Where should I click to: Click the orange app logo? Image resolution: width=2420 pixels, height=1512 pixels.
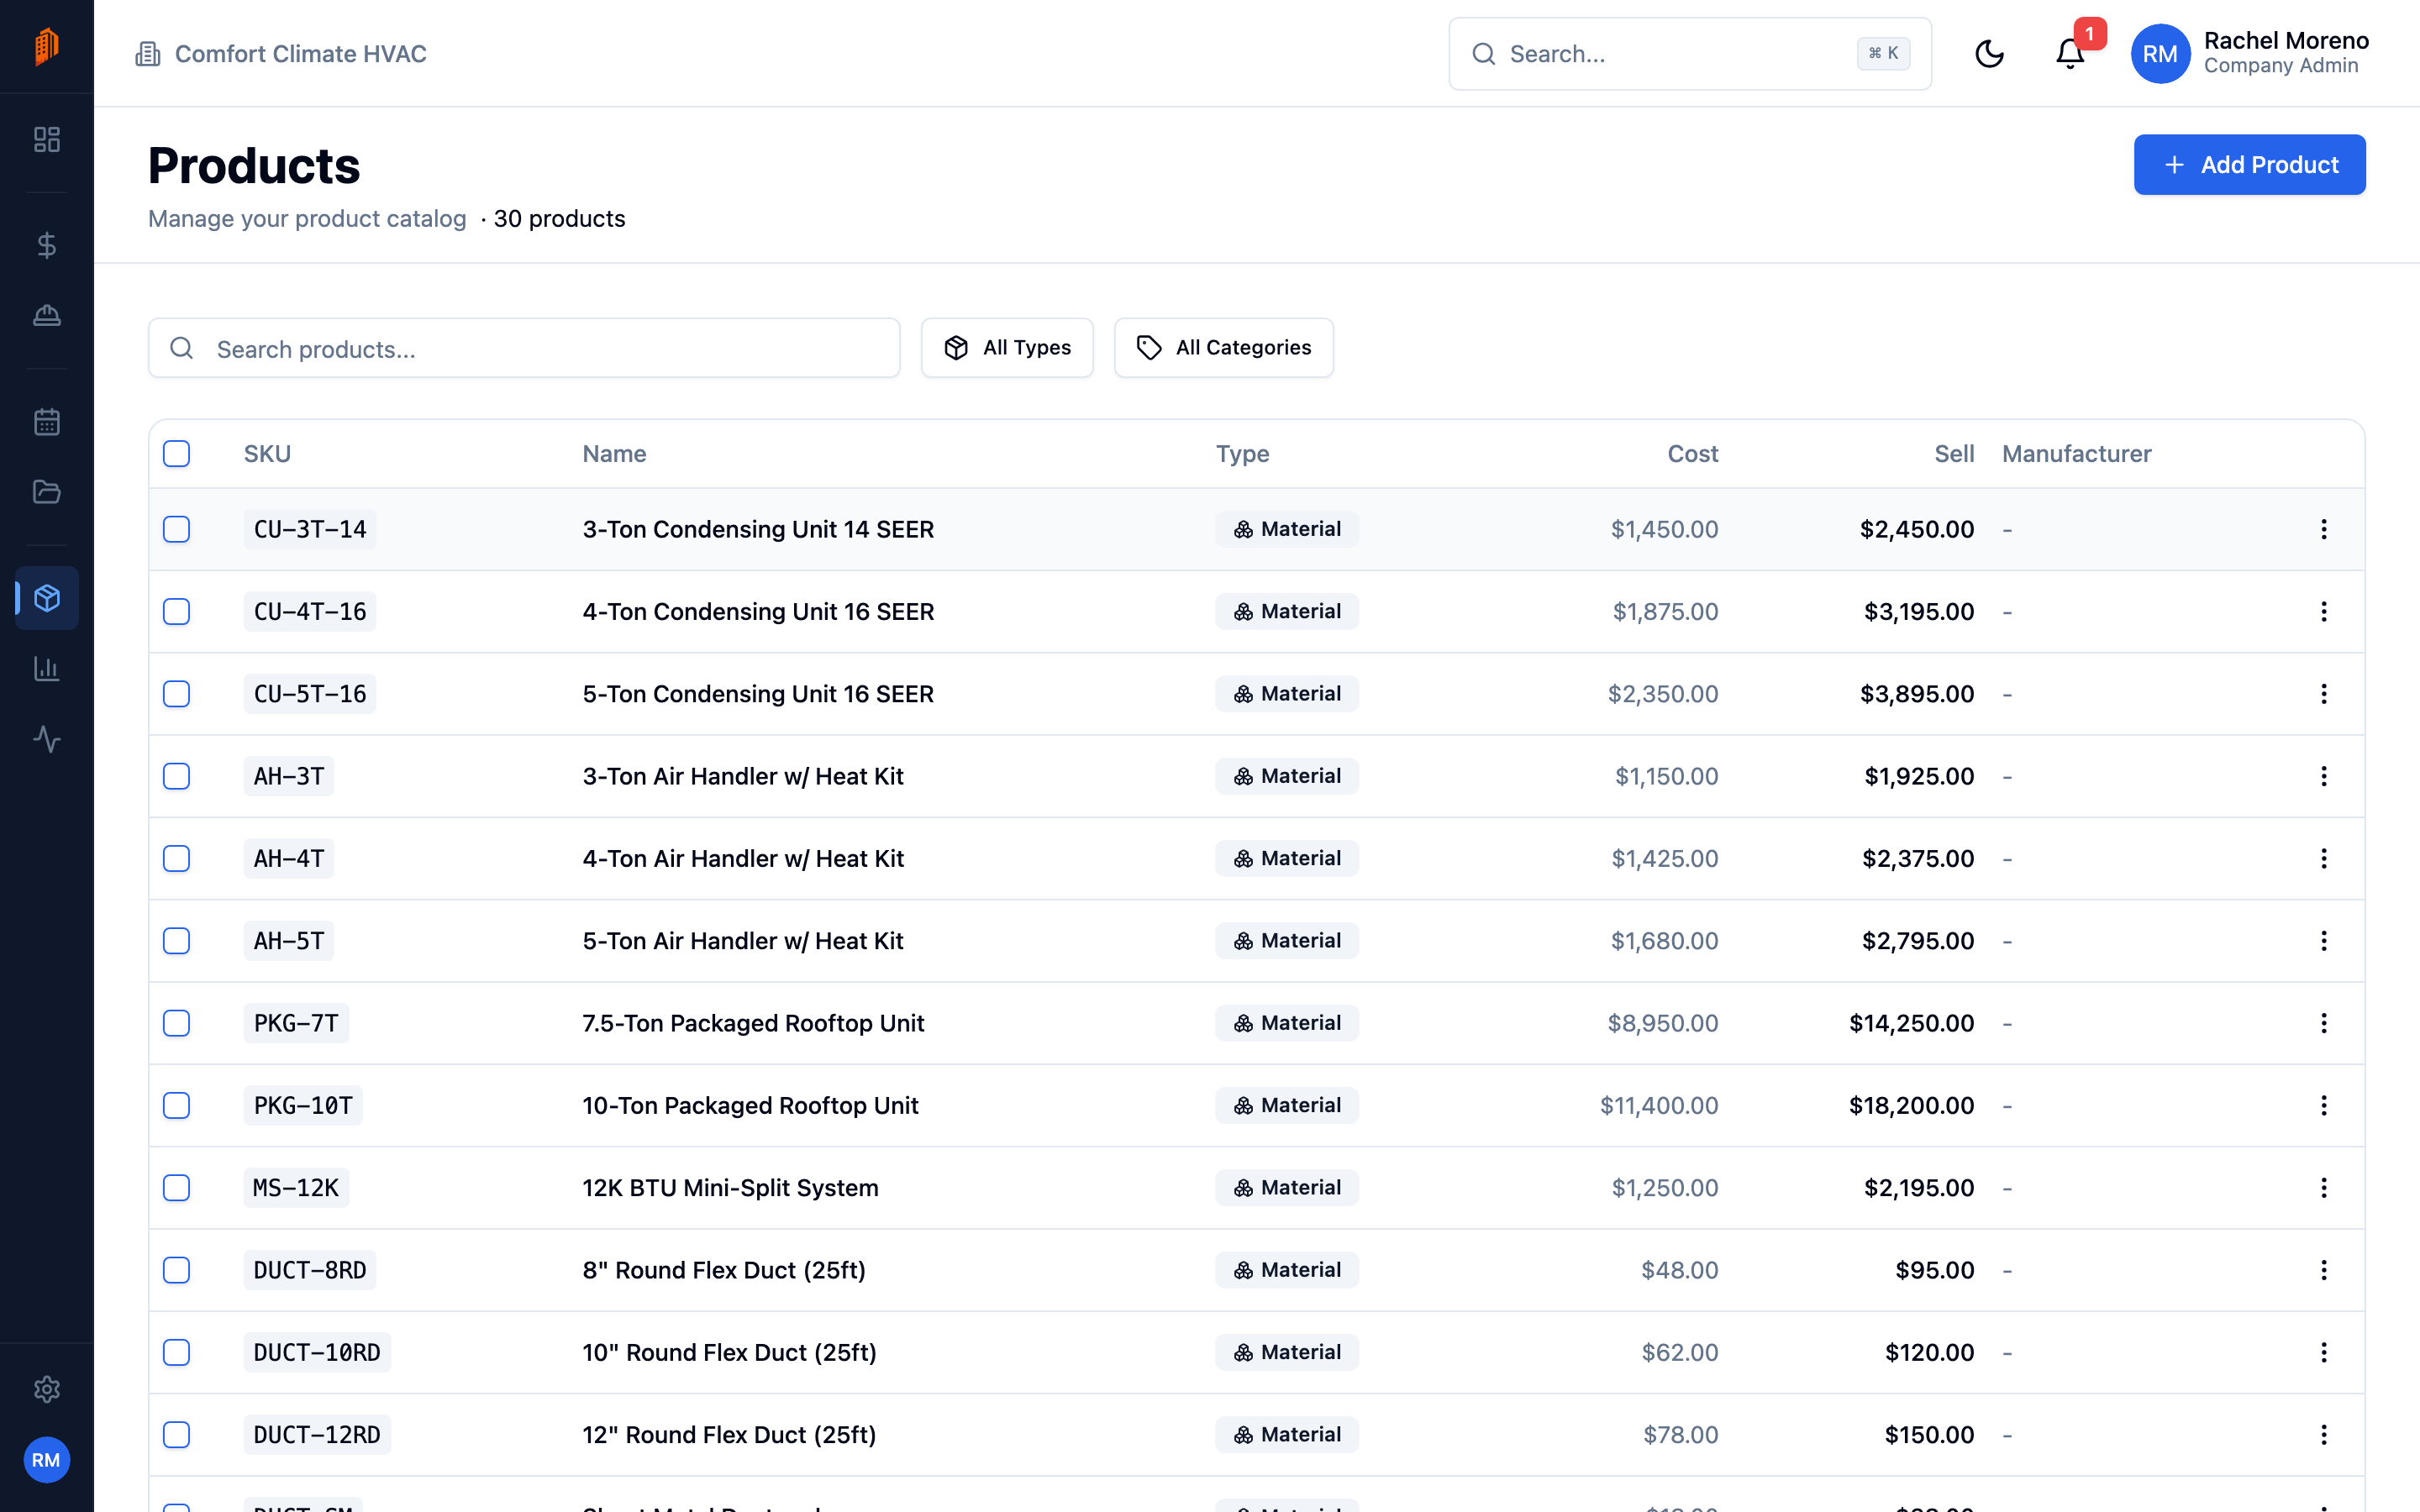click(47, 46)
